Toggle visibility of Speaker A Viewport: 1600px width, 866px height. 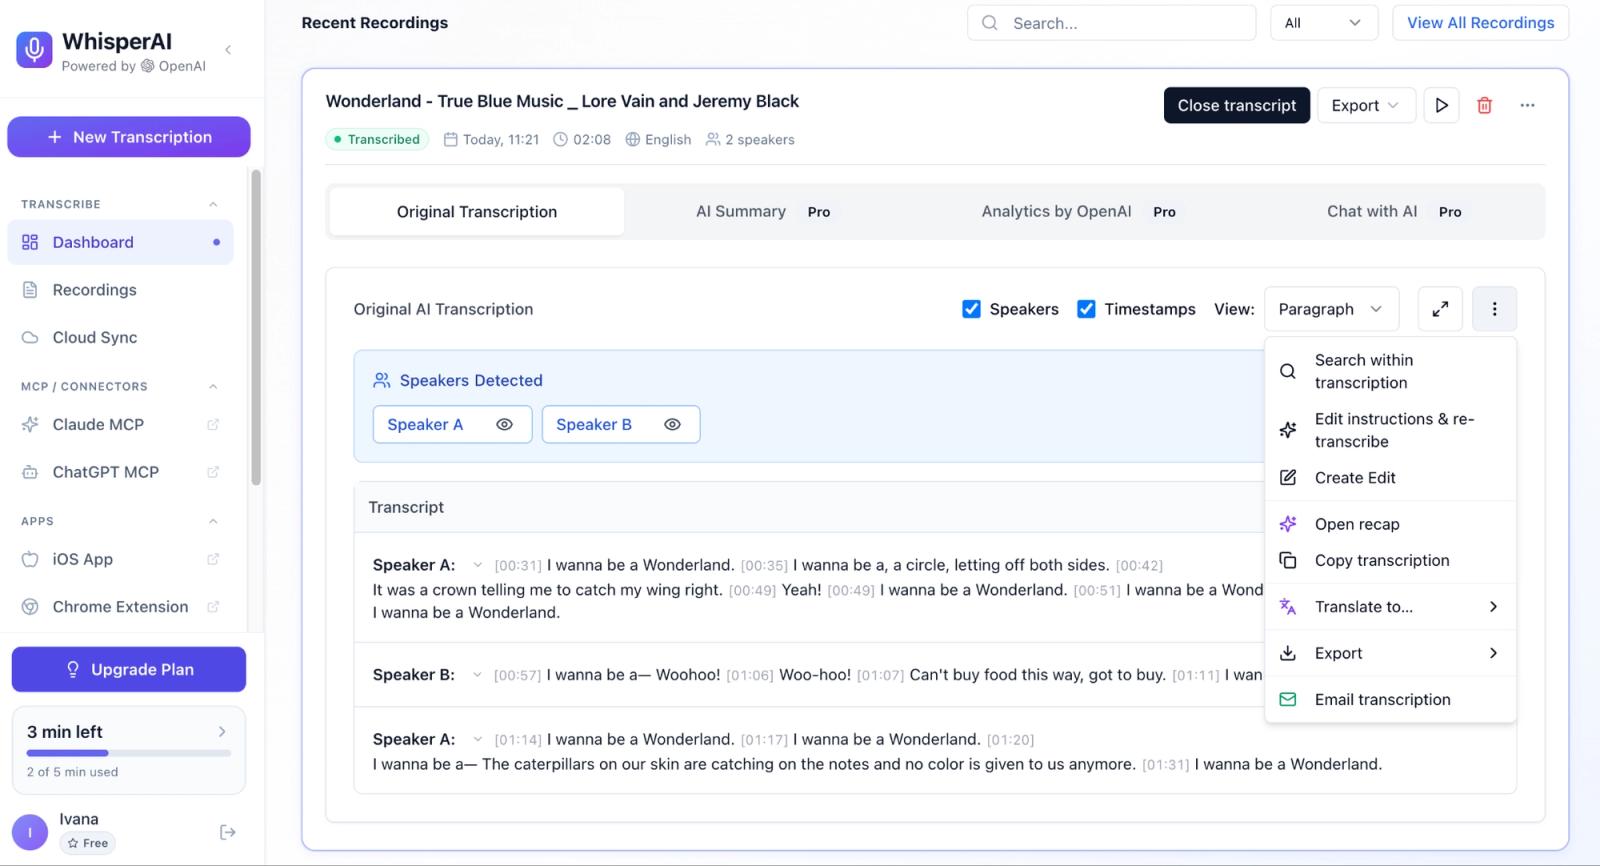pos(504,424)
